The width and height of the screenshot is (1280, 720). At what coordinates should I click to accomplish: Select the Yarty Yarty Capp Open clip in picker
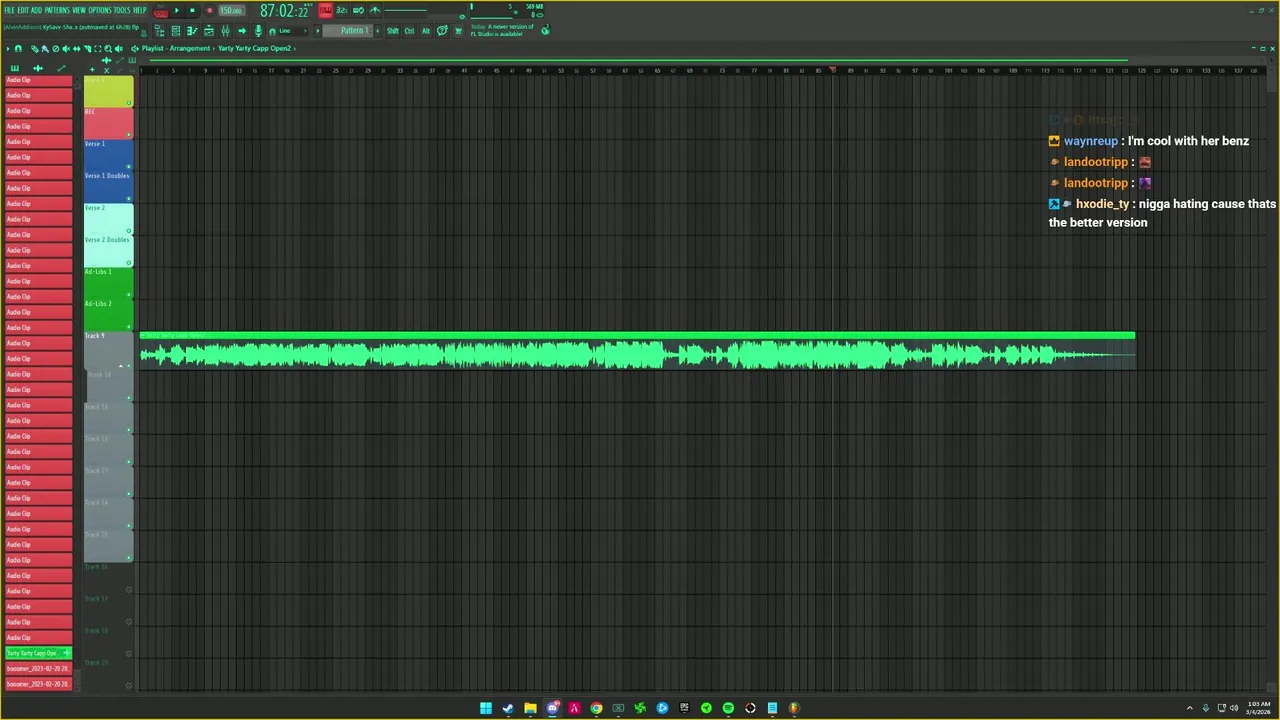click(38, 653)
